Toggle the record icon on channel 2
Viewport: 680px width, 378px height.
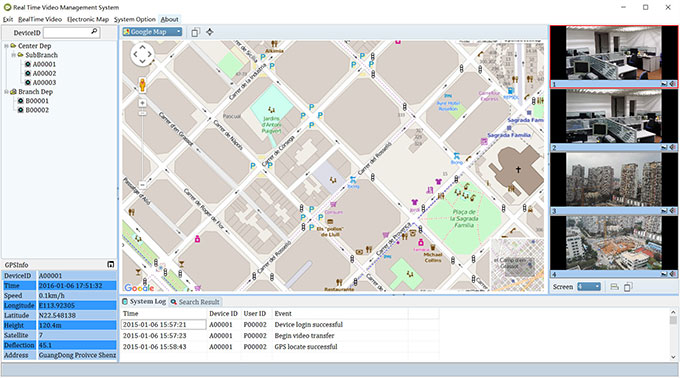(x=664, y=148)
